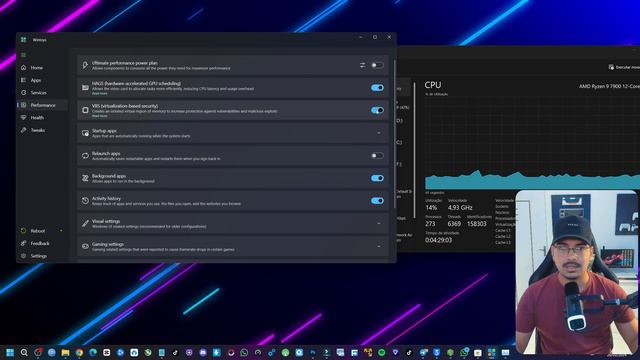
Task: Open Ultimate performance plan options sliders icon
Action: coord(362,65)
